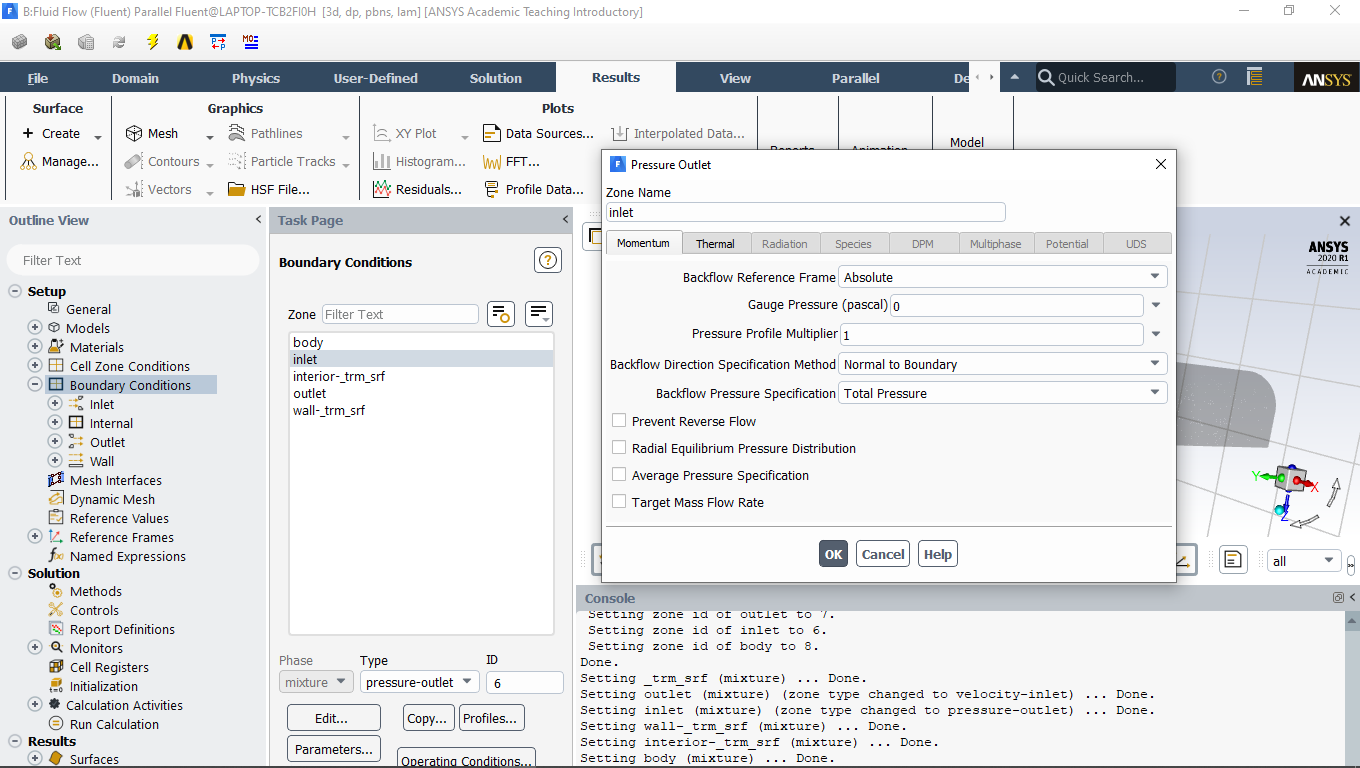Enable Prevent Reverse Flow checkbox
1360x768 pixels.
619,422
